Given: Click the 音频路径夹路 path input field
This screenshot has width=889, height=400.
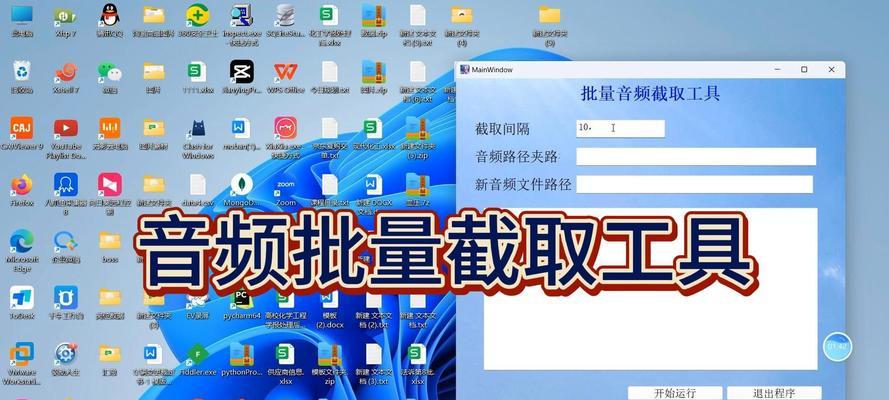Looking at the screenshot, I should pos(696,156).
